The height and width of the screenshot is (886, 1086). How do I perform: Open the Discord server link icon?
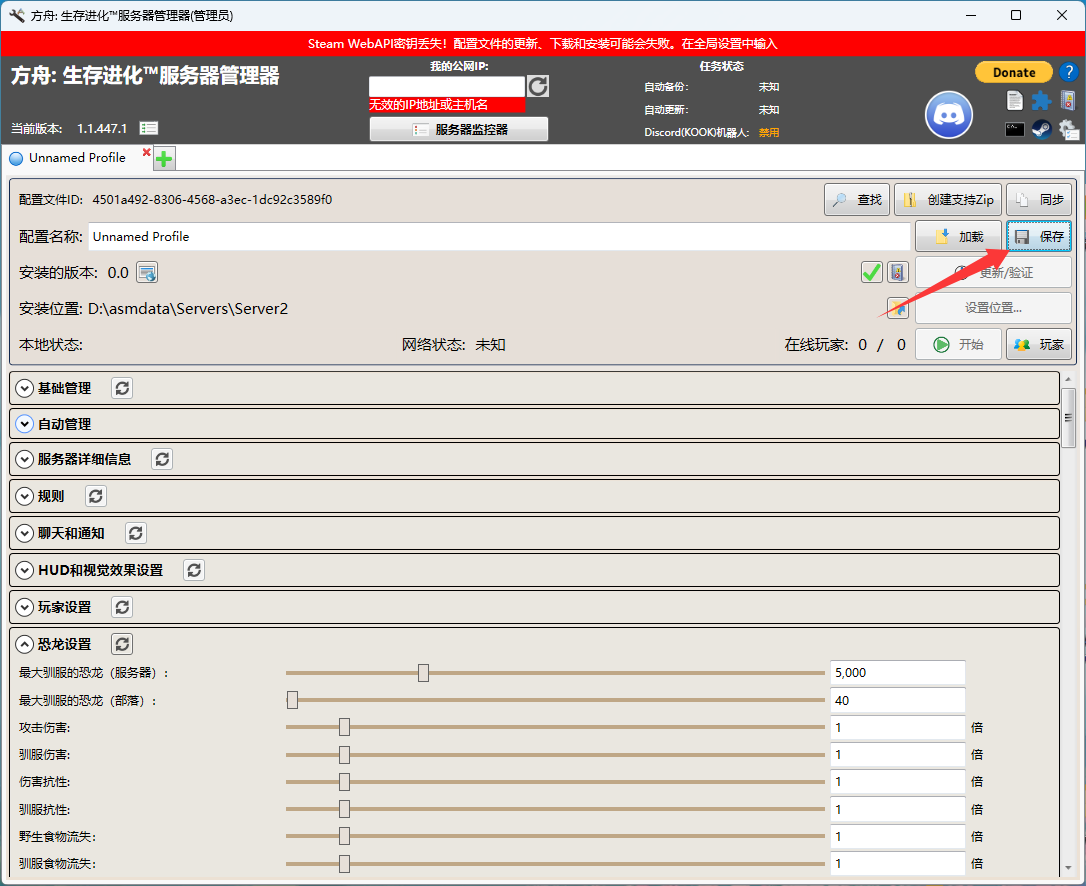pos(948,115)
